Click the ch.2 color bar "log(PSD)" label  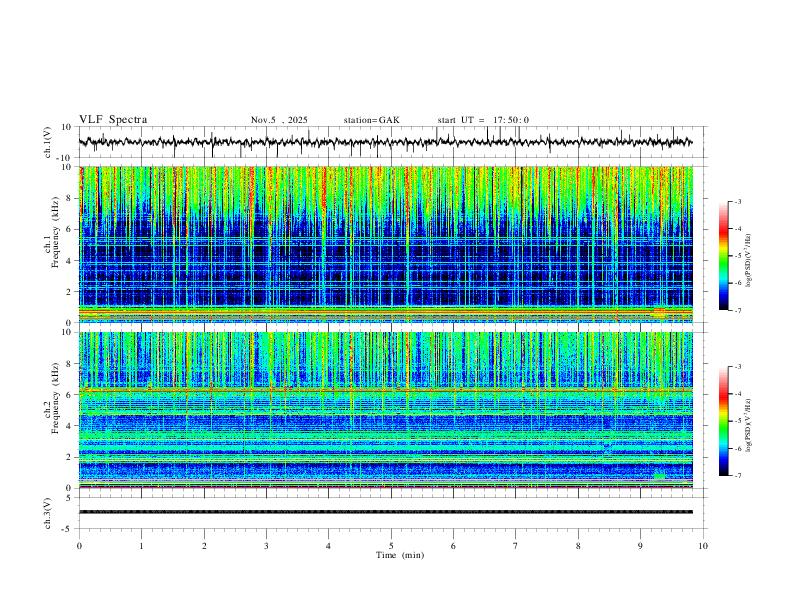pyautogui.click(x=749, y=425)
